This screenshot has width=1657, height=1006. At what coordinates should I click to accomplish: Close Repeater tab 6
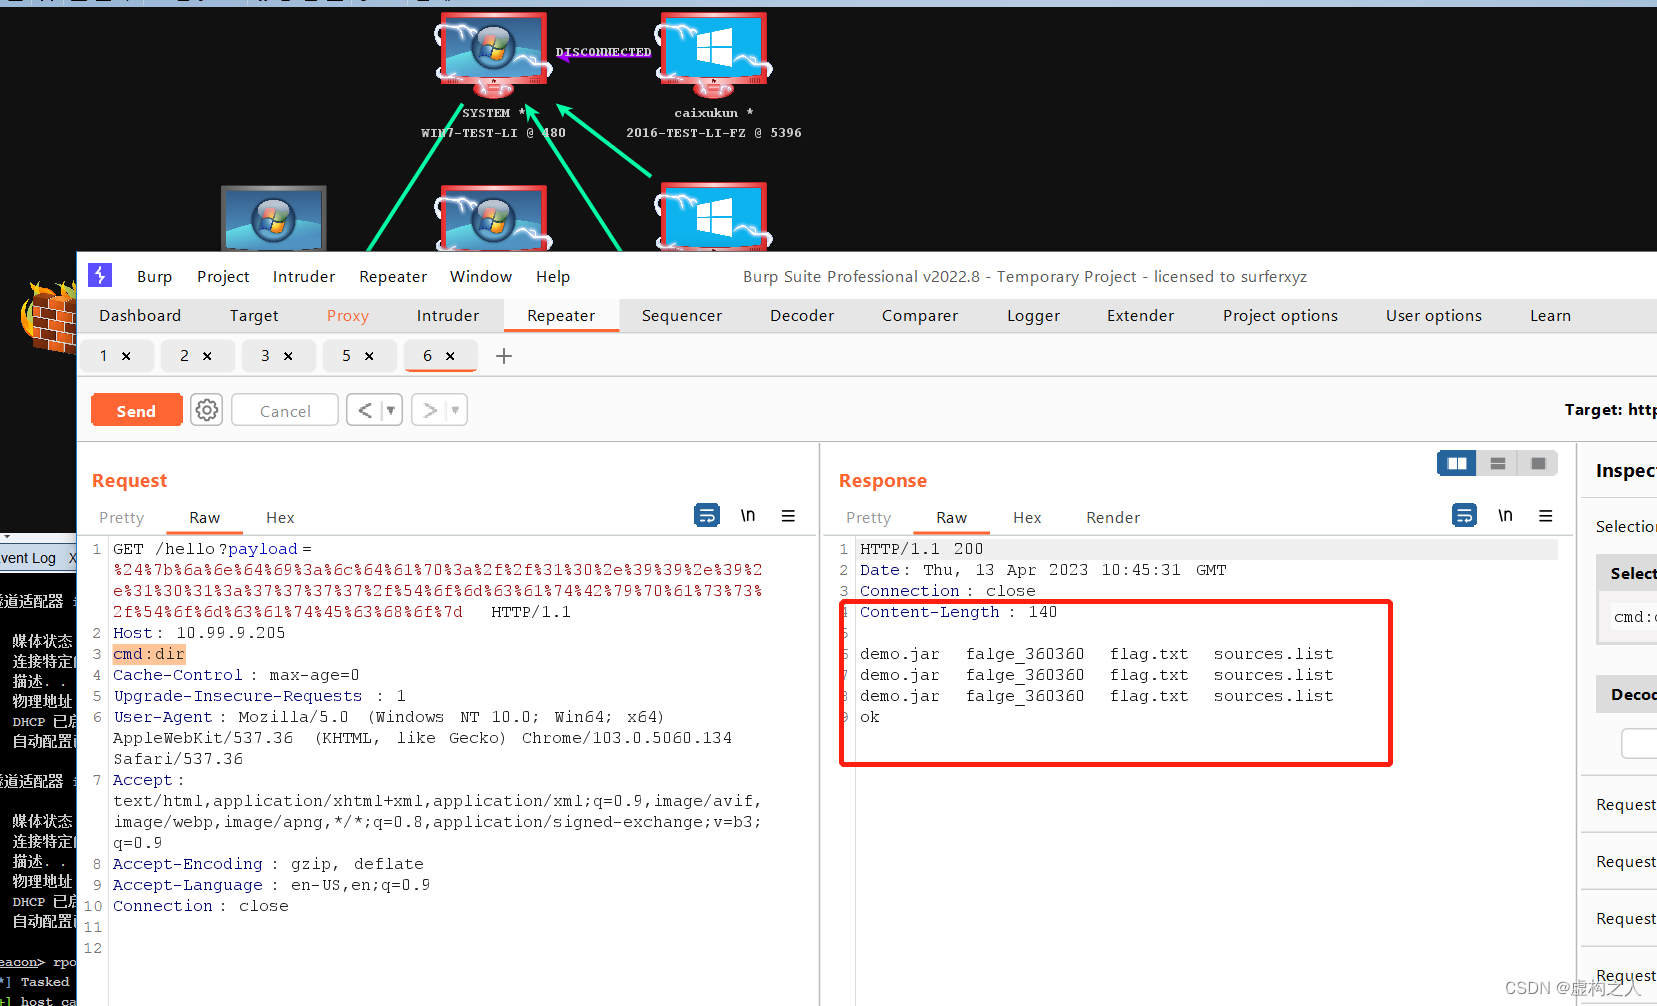pos(450,356)
